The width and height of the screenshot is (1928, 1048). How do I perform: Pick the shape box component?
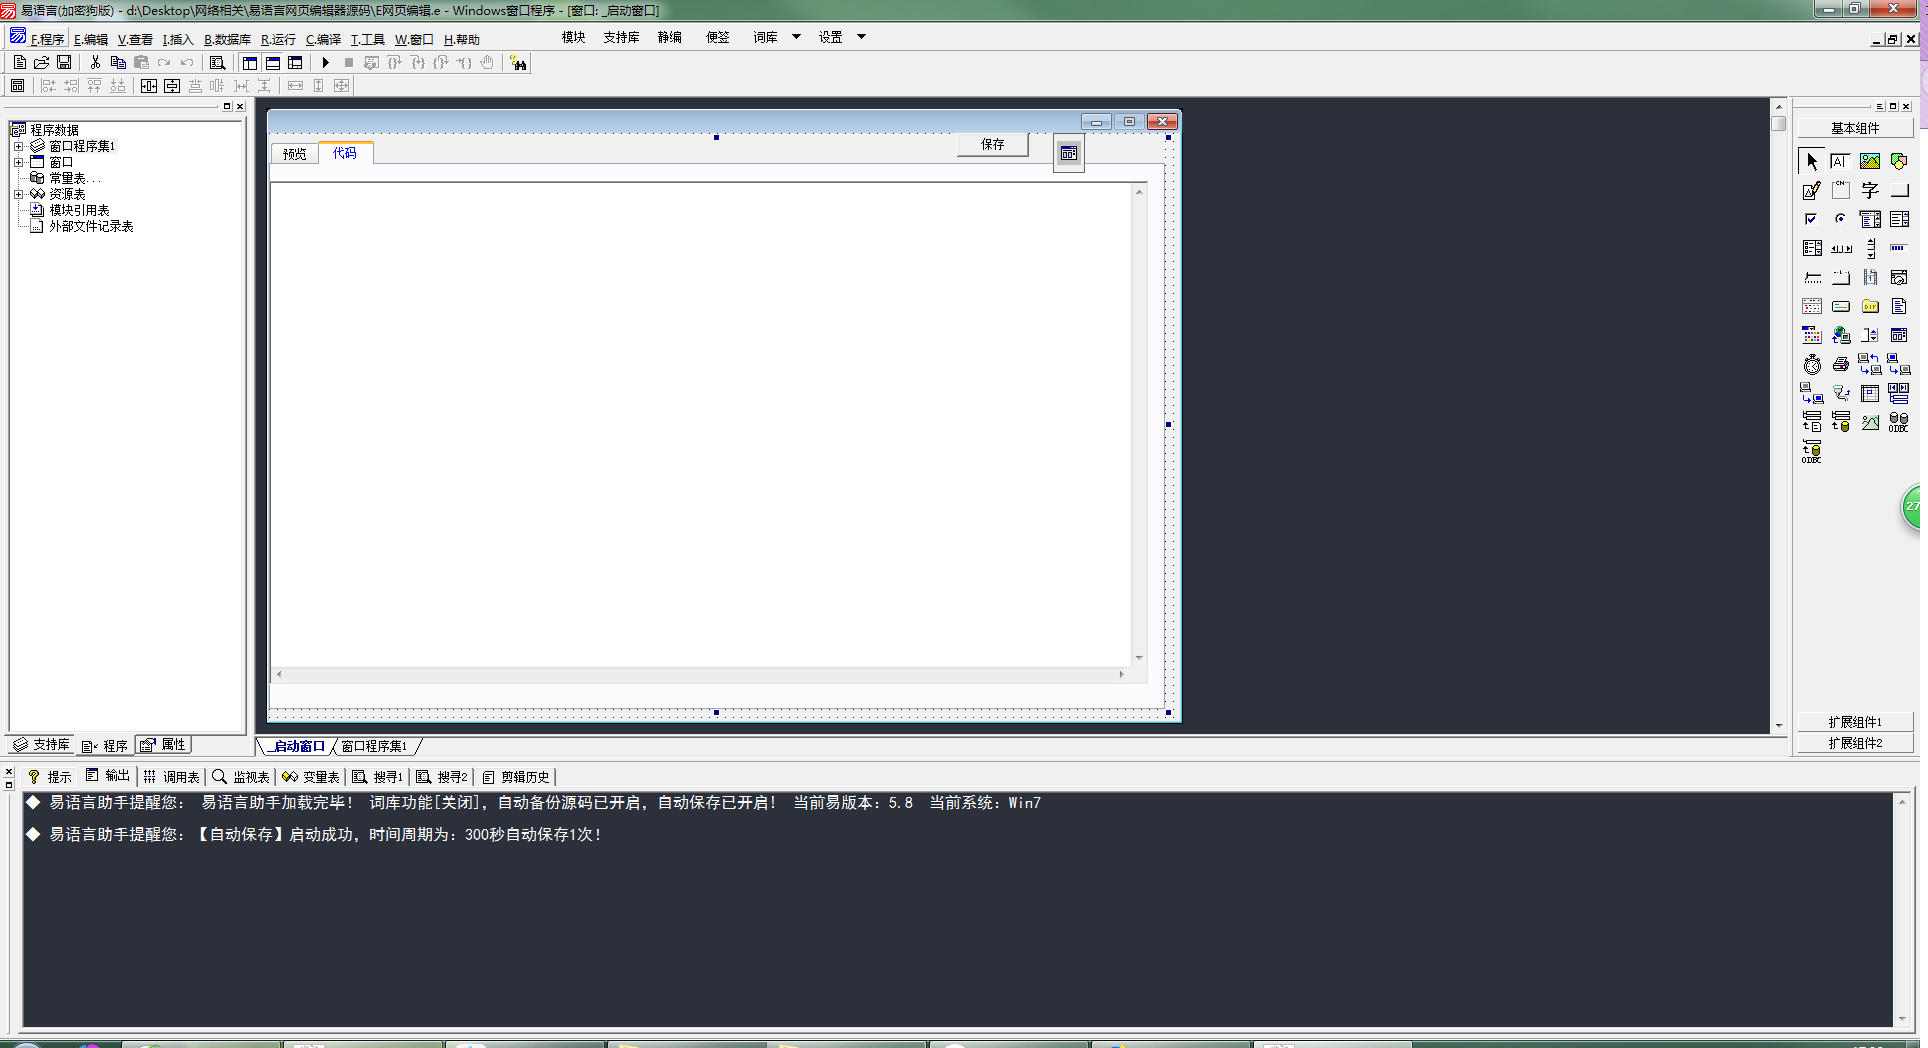[1899, 161]
